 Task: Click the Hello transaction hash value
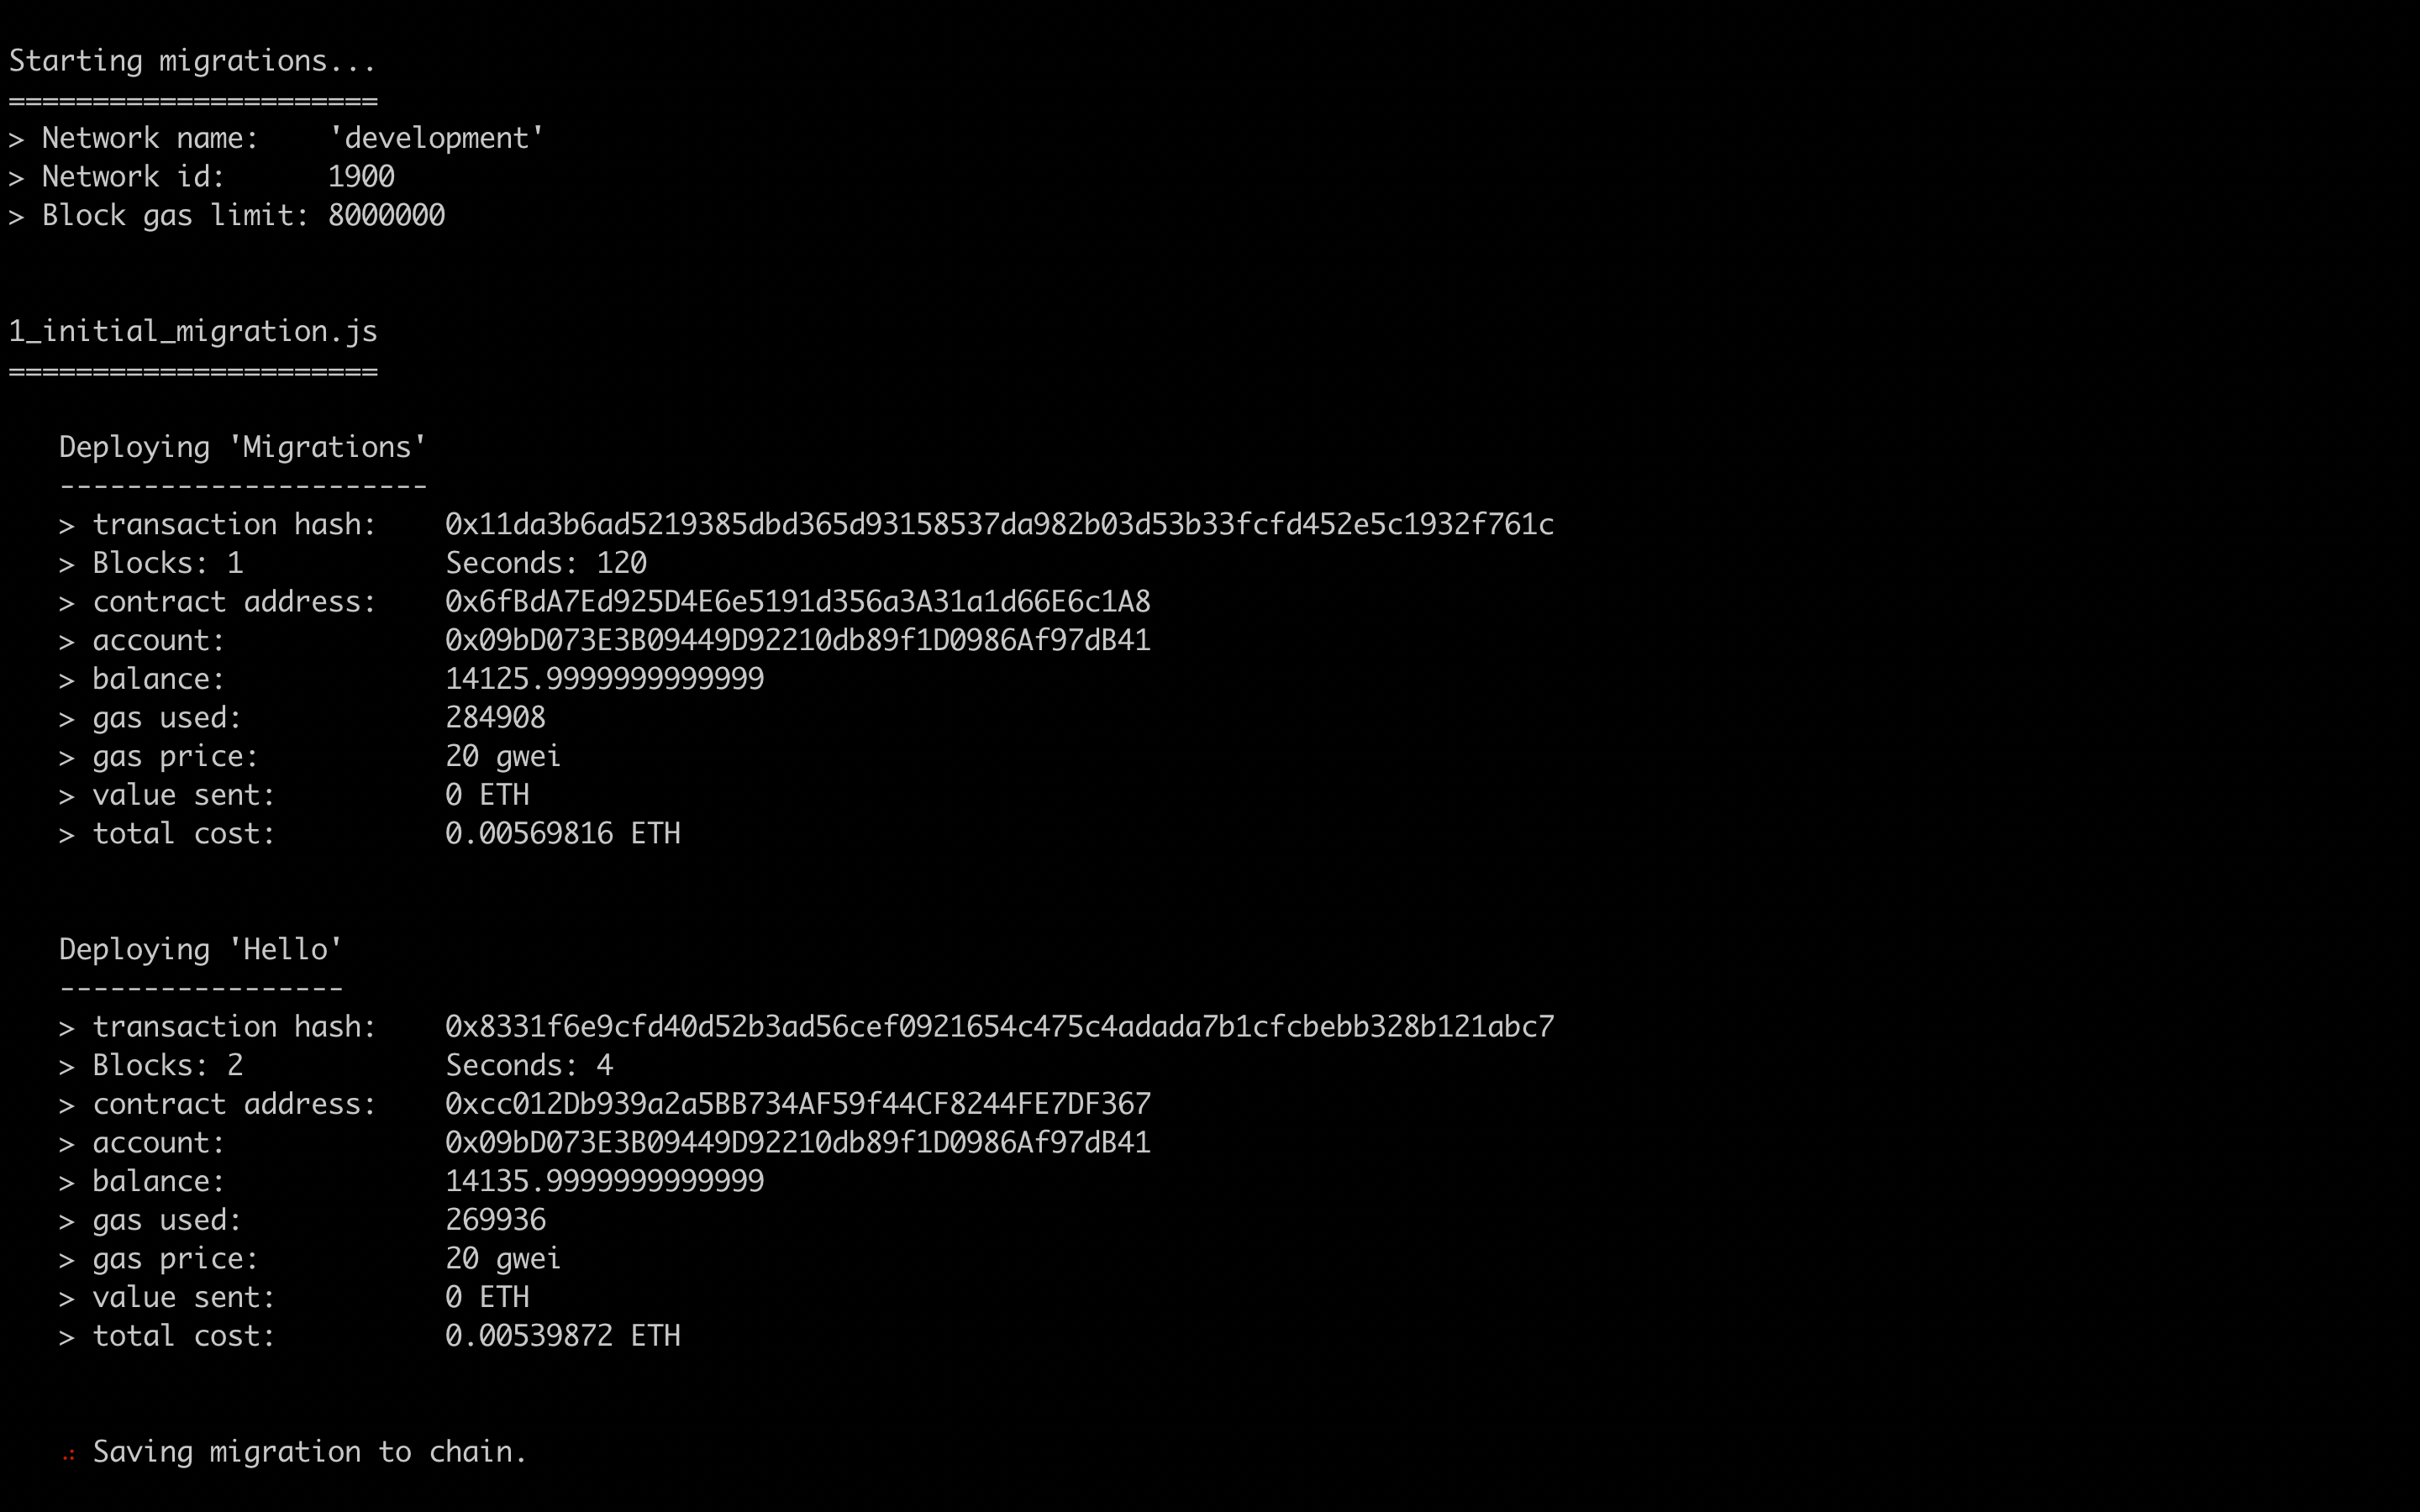pos(999,1027)
